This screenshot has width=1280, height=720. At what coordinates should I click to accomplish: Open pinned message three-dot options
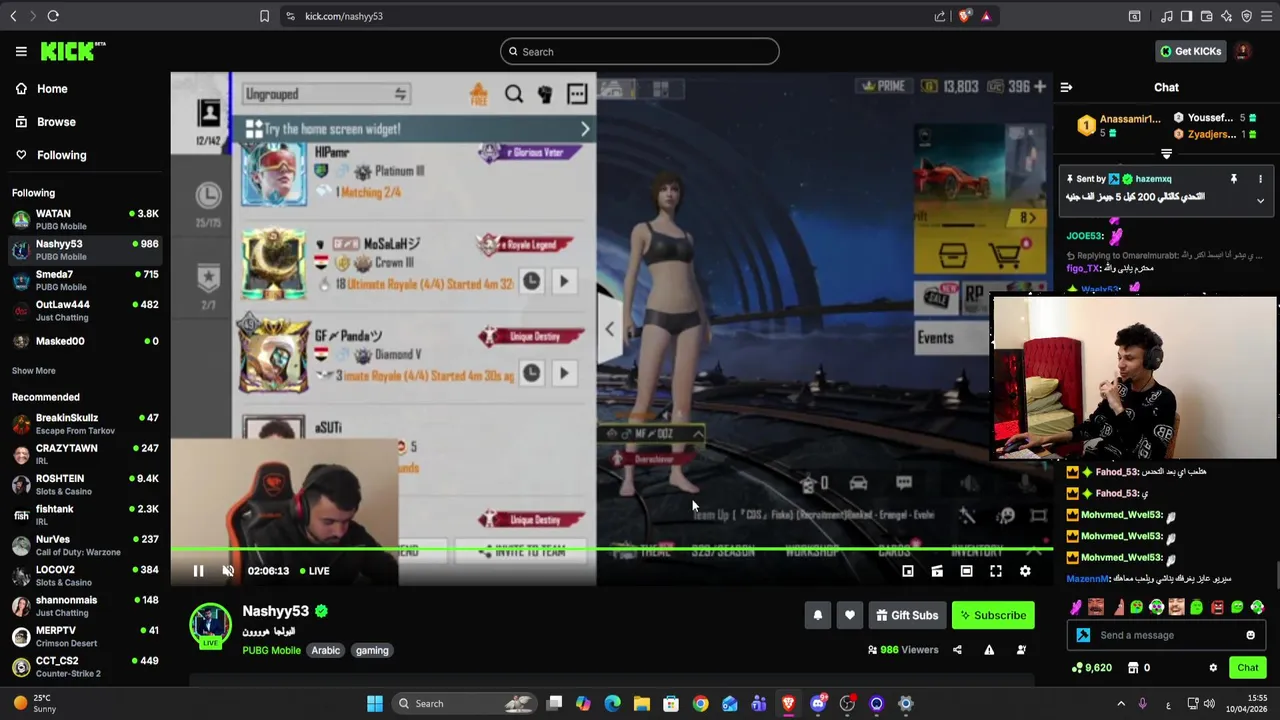(x=1260, y=179)
